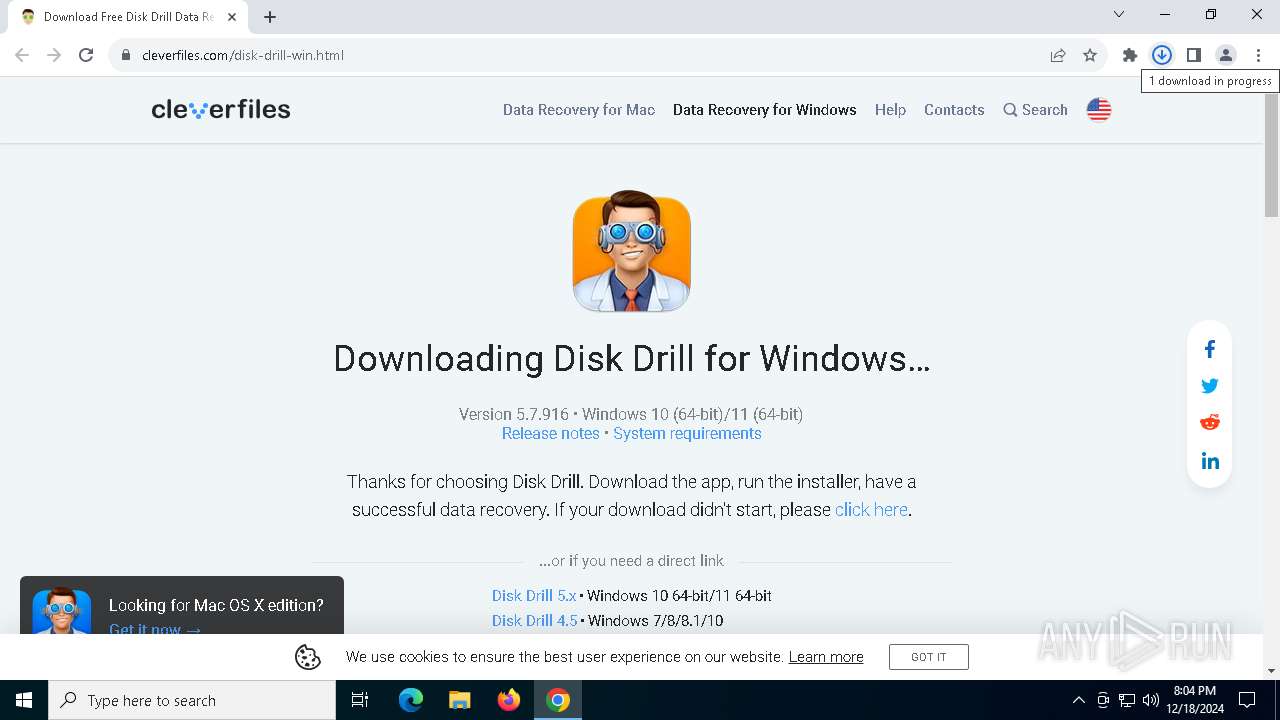Open the Help menu item
Viewport: 1280px width, 720px height.
pos(890,110)
